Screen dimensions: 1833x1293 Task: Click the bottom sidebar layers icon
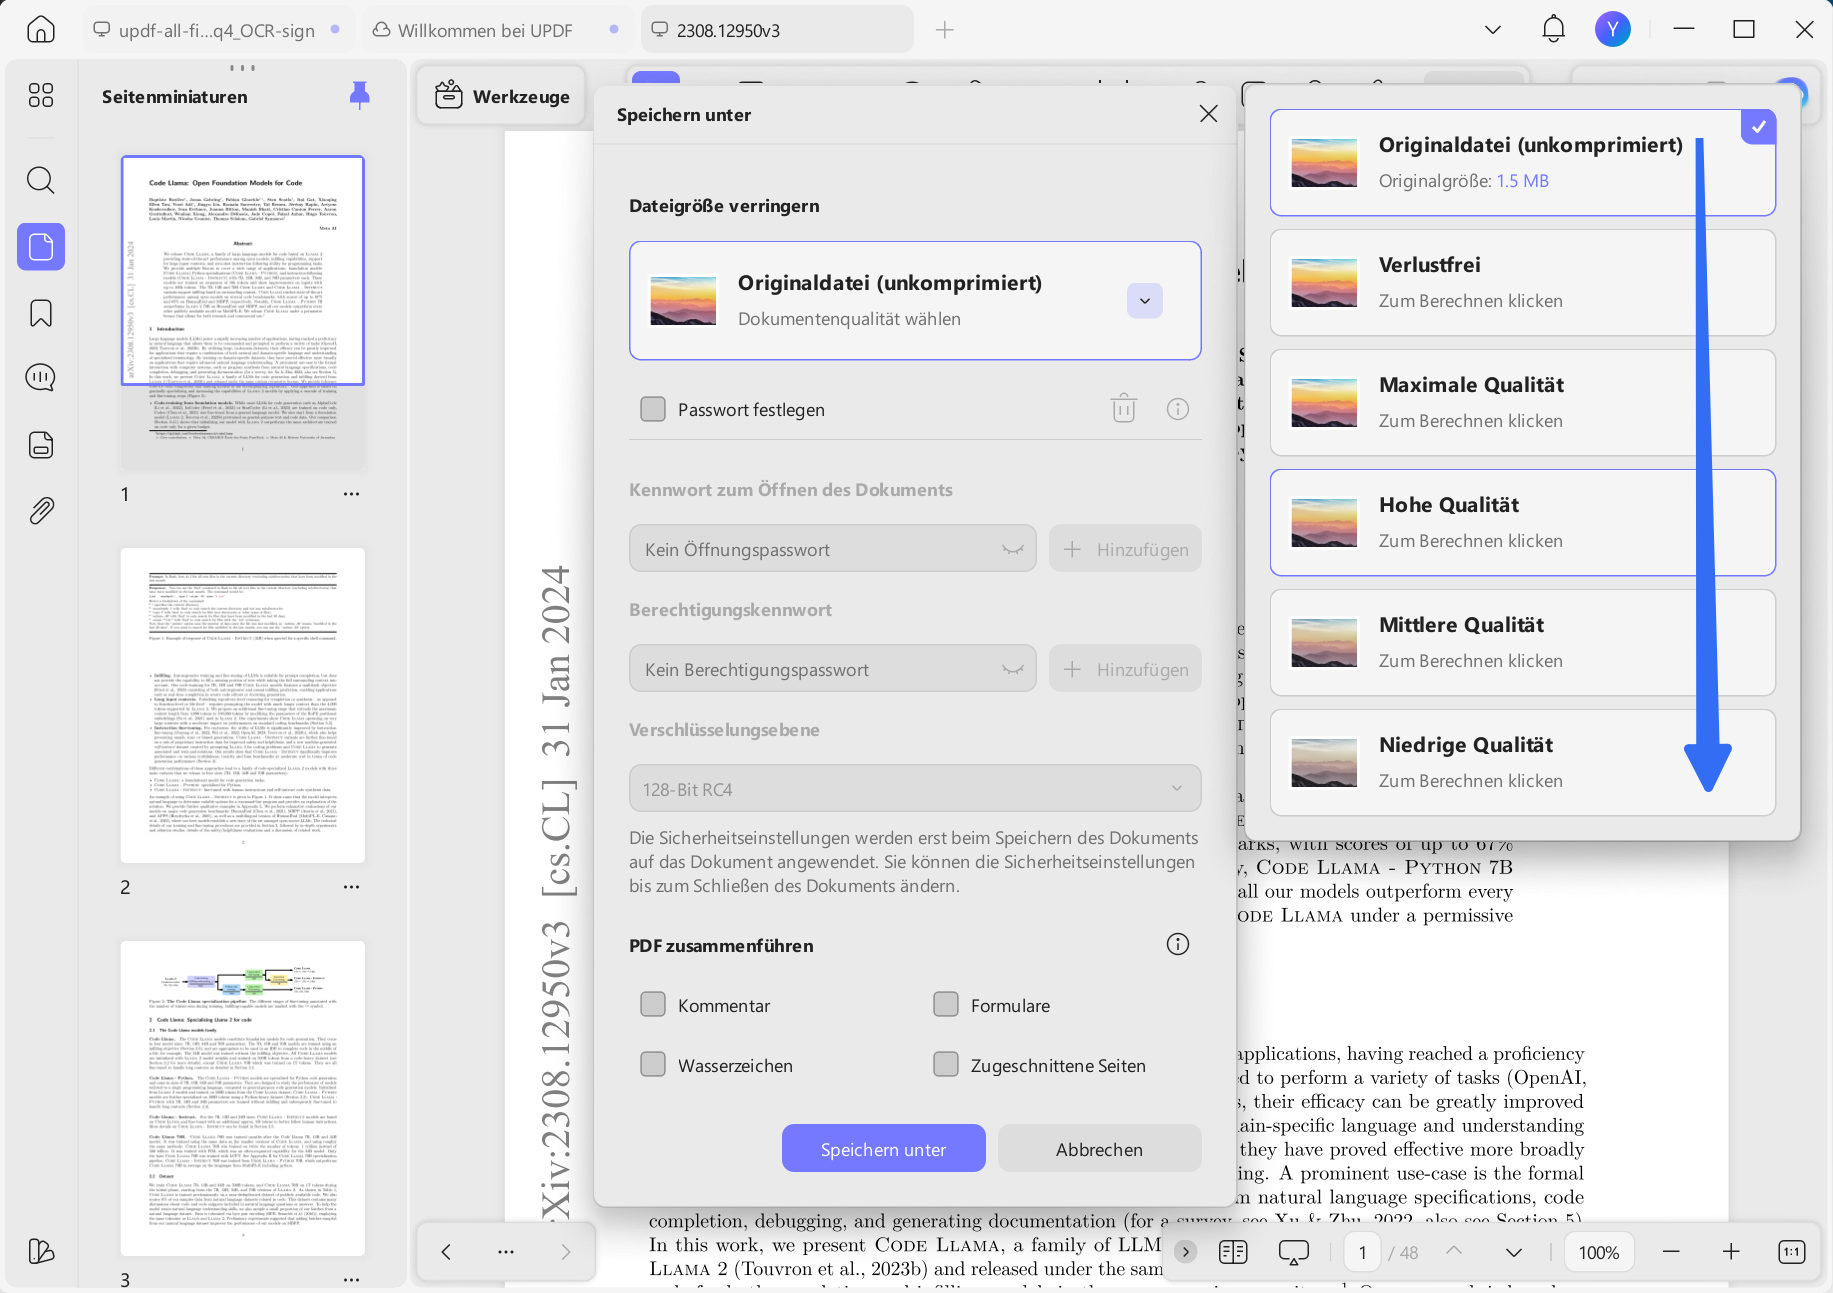point(41,1251)
